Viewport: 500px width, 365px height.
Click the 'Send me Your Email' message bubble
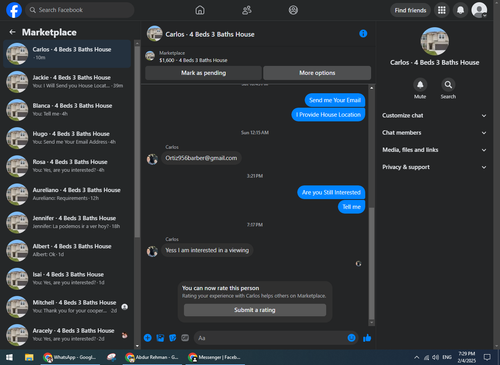[x=335, y=100]
